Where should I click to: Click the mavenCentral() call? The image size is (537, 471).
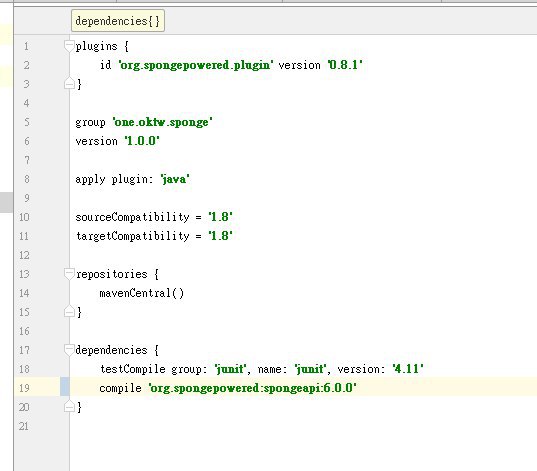click(x=141, y=293)
